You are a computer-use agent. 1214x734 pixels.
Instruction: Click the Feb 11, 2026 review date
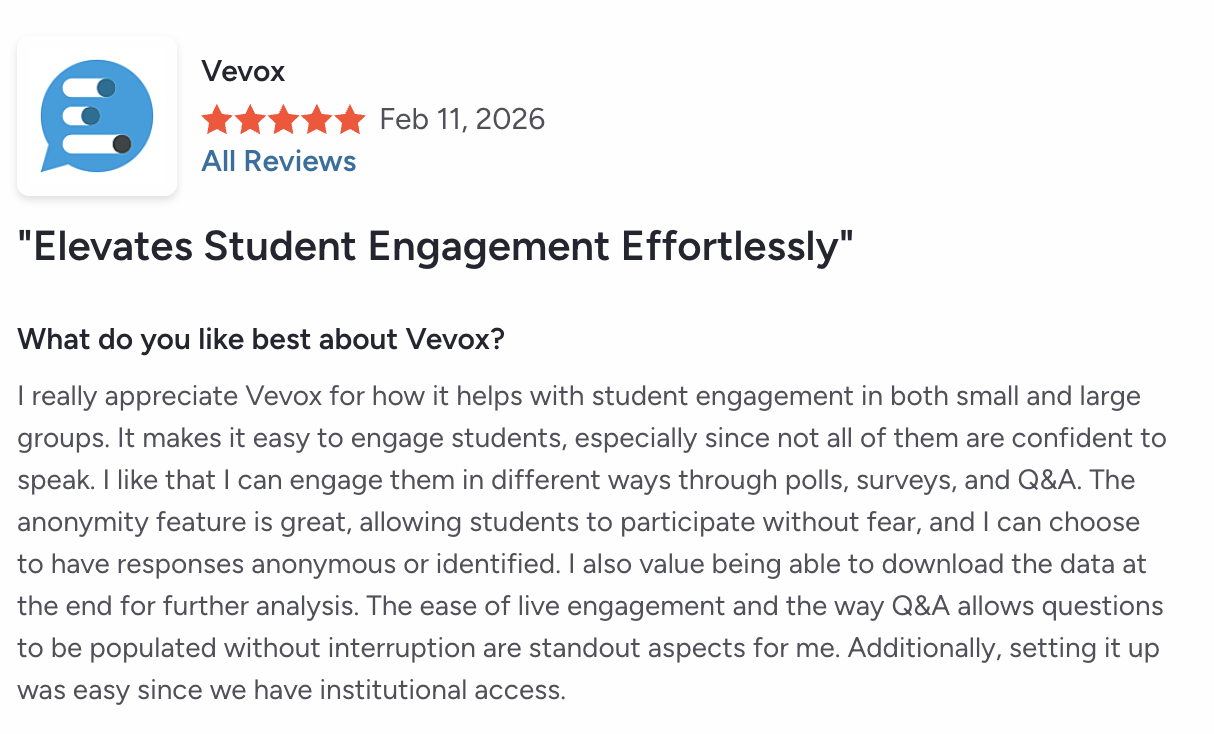(x=462, y=120)
